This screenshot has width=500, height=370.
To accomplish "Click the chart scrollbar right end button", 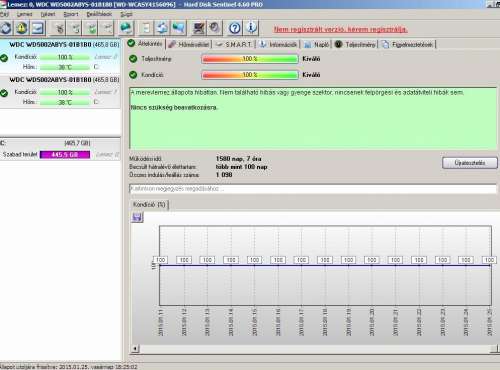I will point(495,349).
